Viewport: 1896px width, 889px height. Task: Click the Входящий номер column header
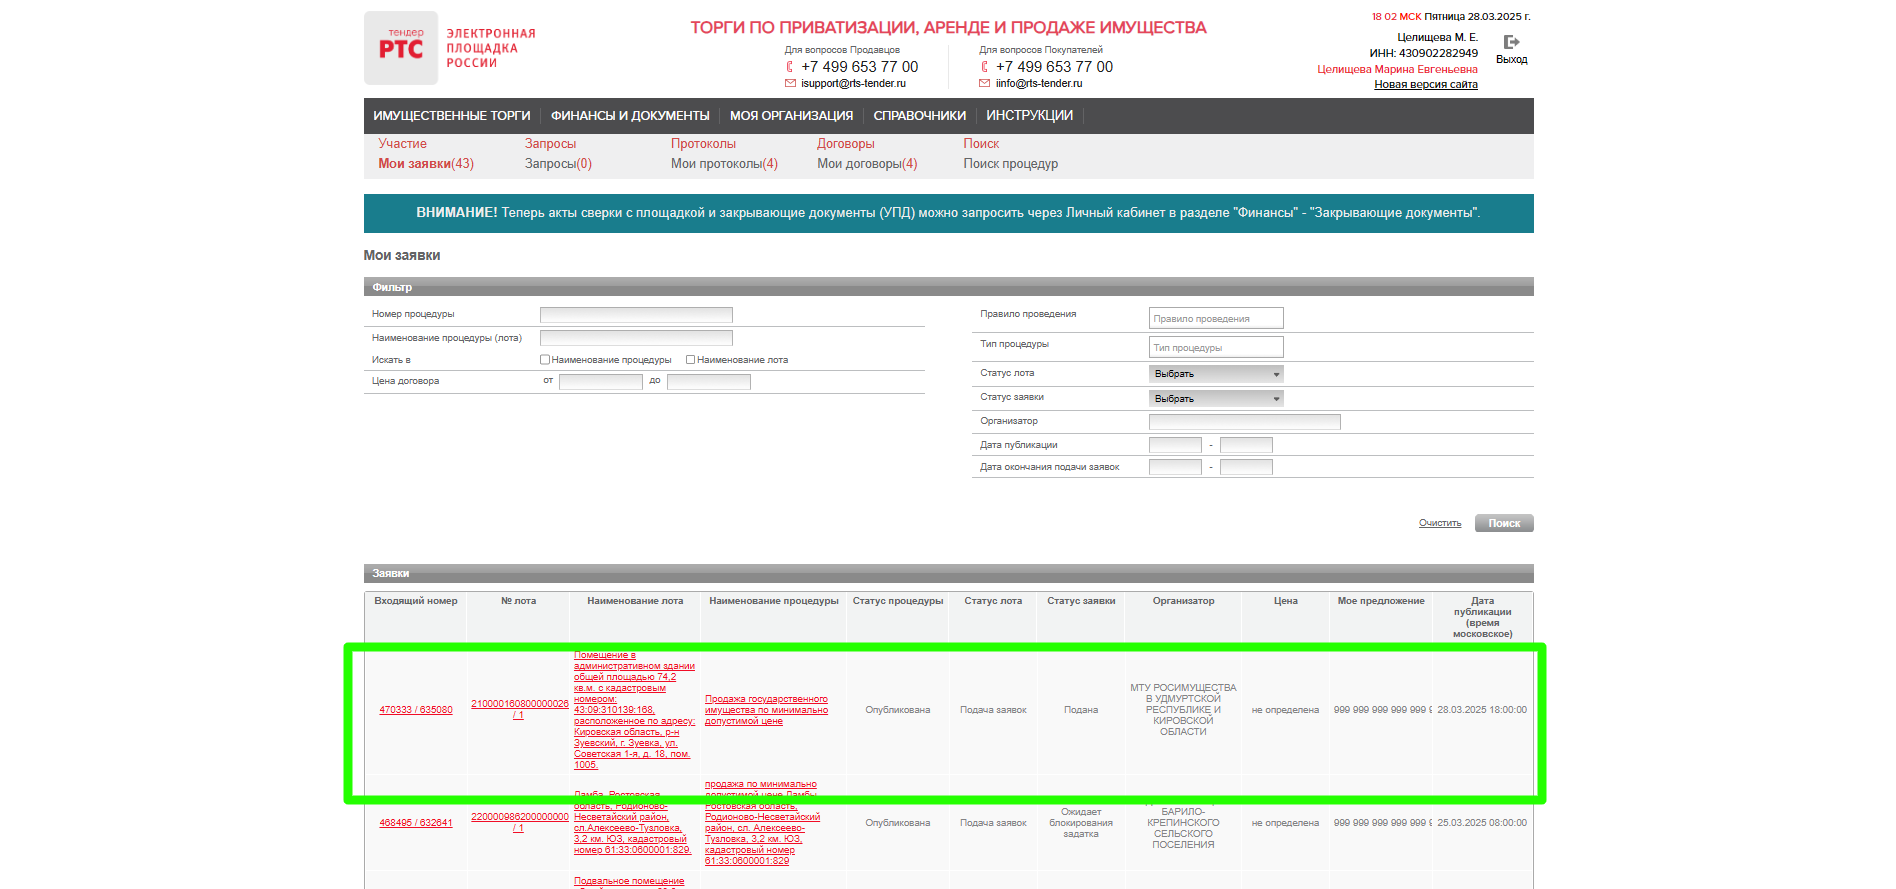416,601
